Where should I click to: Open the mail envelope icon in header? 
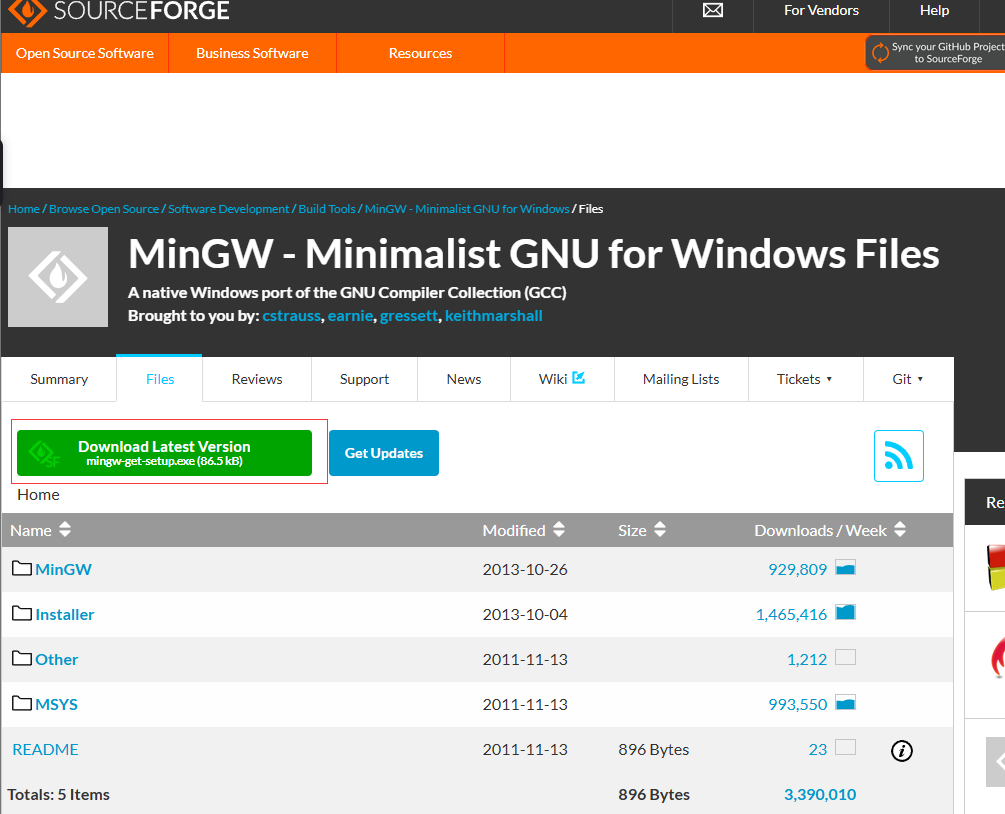[x=712, y=10]
